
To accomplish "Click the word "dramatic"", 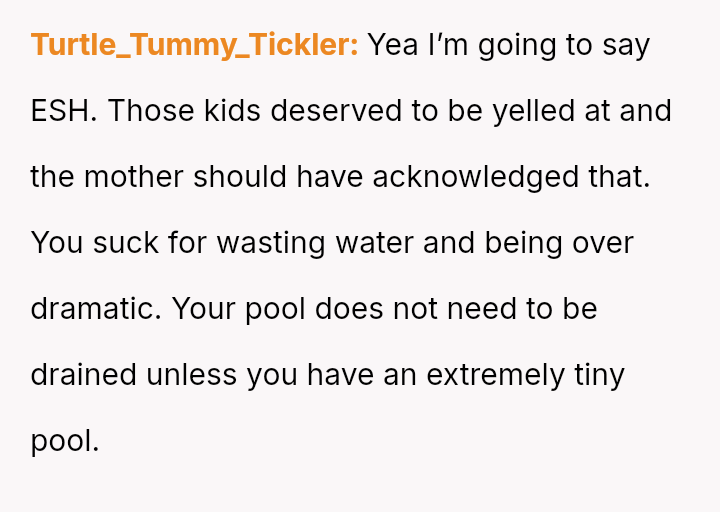I will click(94, 309).
